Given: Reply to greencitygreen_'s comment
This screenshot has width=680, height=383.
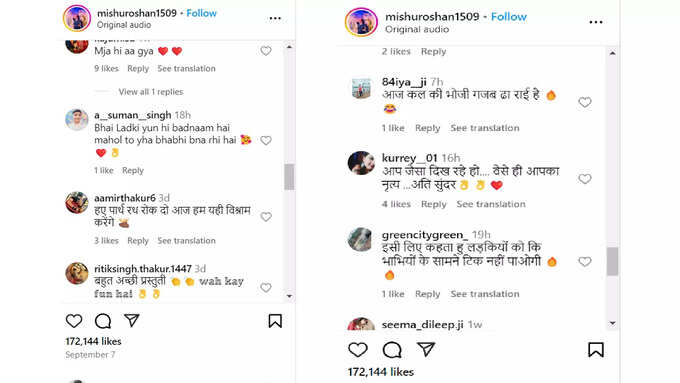Looking at the screenshot, I should (x=428, y=294).
